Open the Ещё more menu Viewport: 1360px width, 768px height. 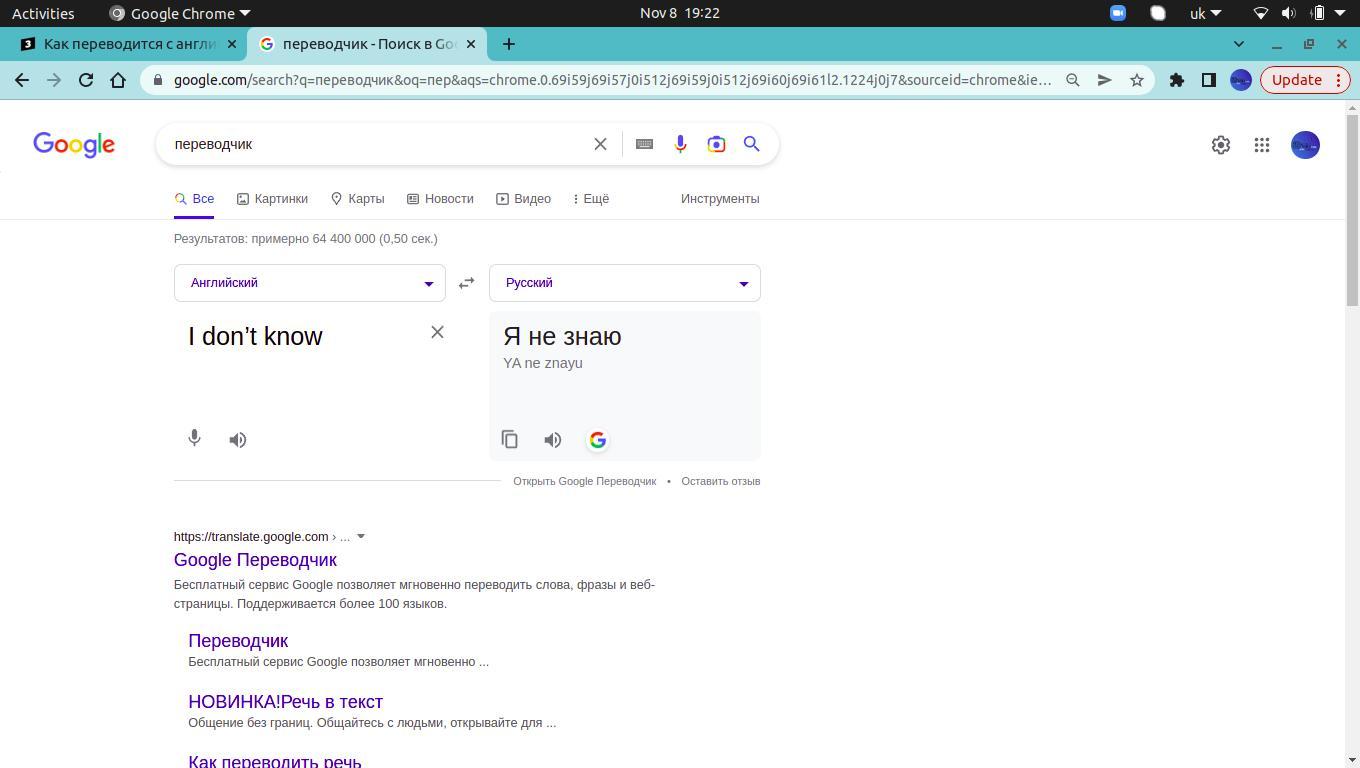[x=591, y=199]
